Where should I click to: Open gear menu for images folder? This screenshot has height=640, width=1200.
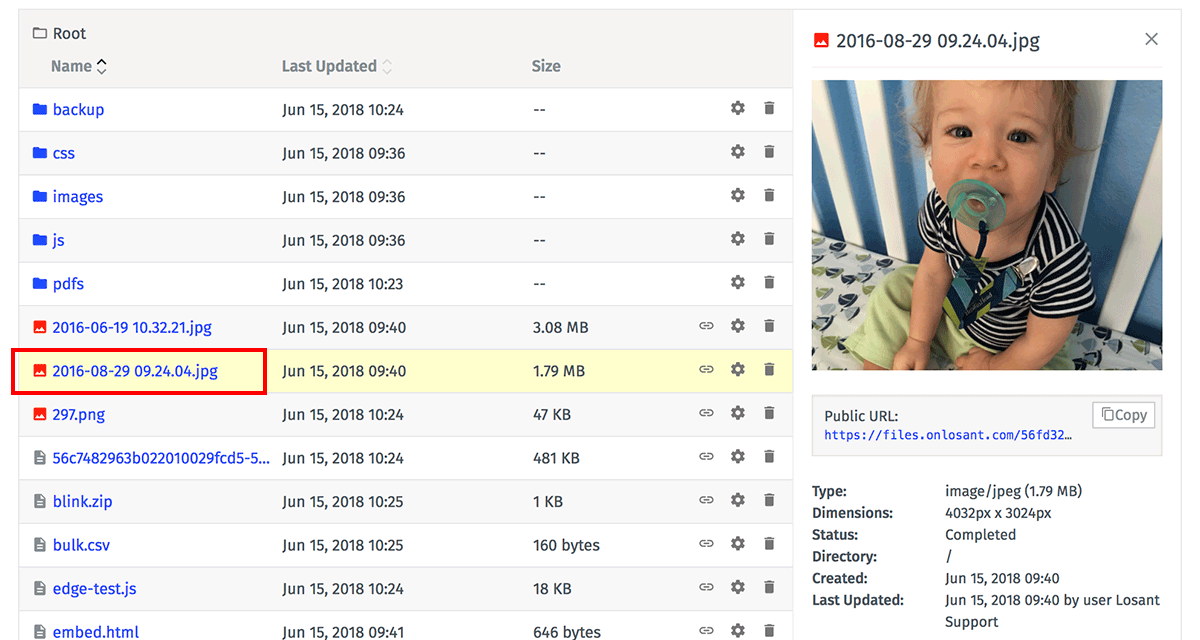click(x=738, y=196)
